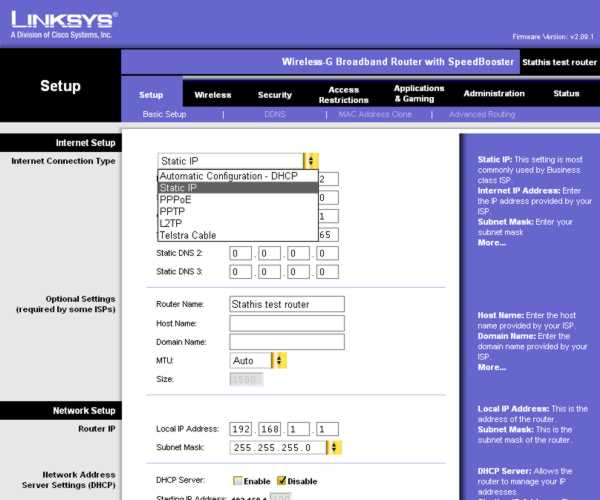600x500 pixels.
Task: Go to Basic Setup sub-tab
Action: pos(165,114)
